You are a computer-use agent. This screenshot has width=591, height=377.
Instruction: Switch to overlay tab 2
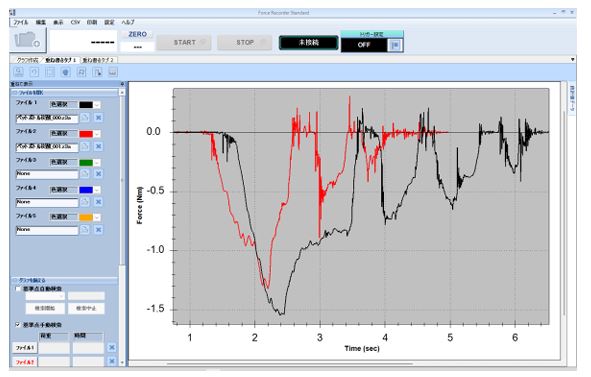[98, 60]
